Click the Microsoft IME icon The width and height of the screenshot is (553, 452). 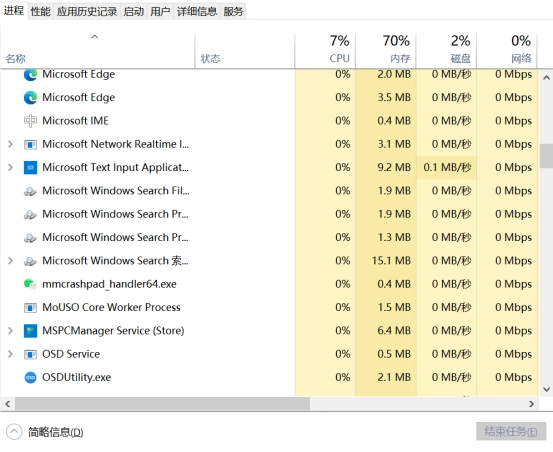coord(30,121)
